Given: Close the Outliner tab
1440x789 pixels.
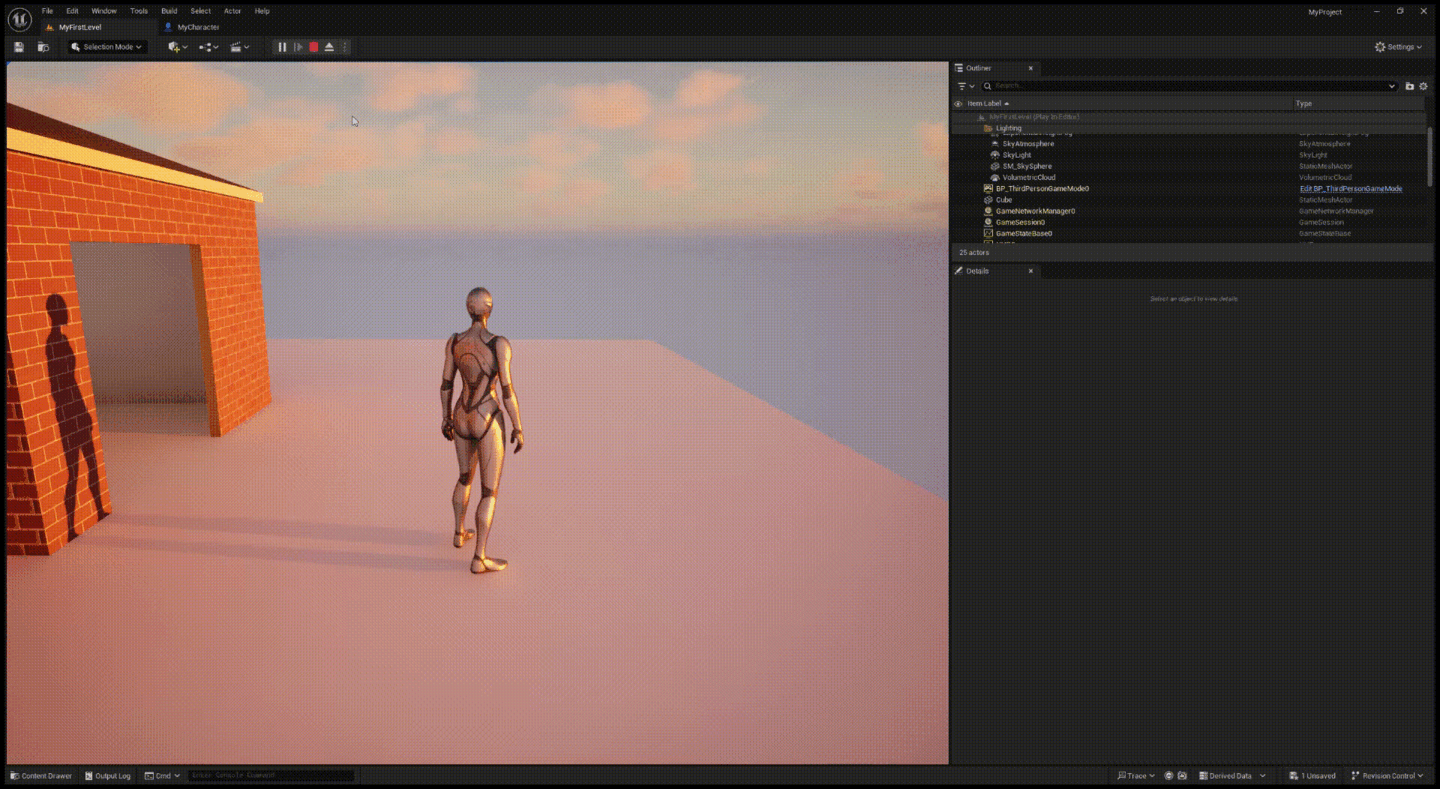Looking at the screenshot, I should pos(1031,68).
